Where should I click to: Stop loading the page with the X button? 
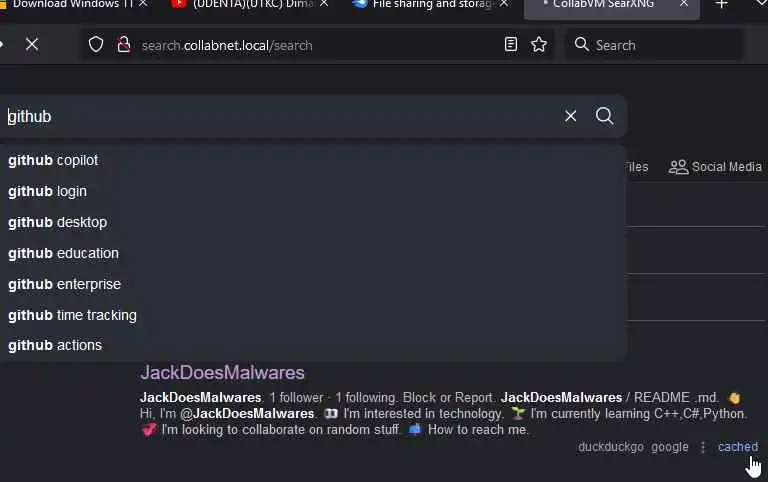tap(32, 45)
